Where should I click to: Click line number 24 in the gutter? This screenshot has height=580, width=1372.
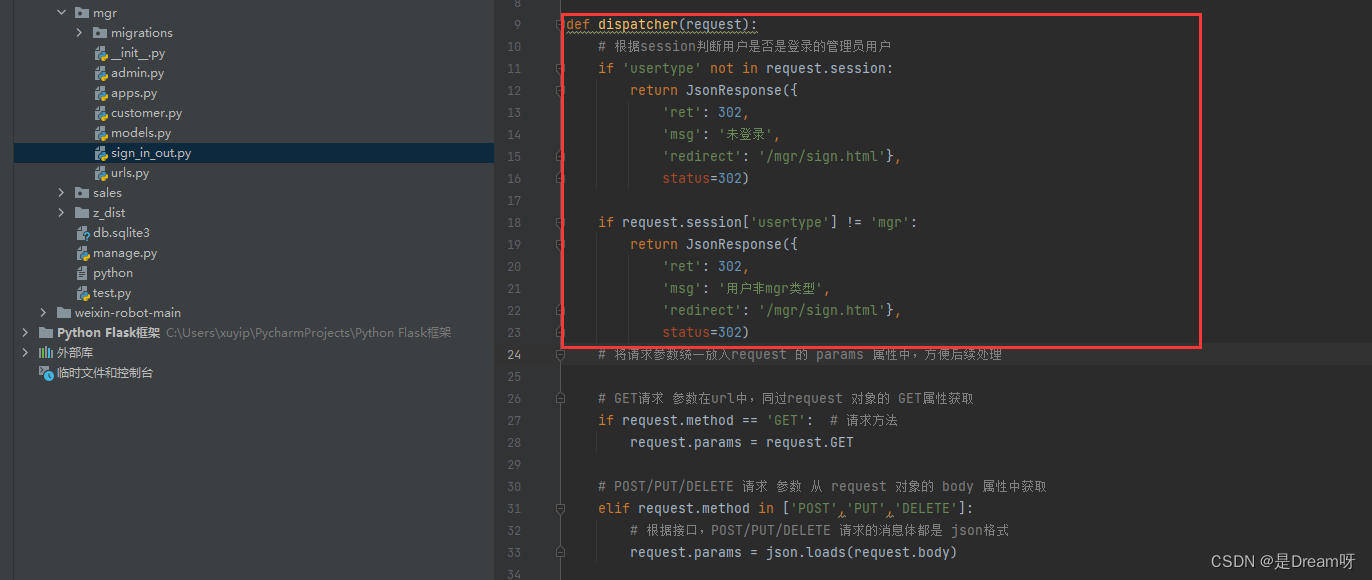click(515, 355)
